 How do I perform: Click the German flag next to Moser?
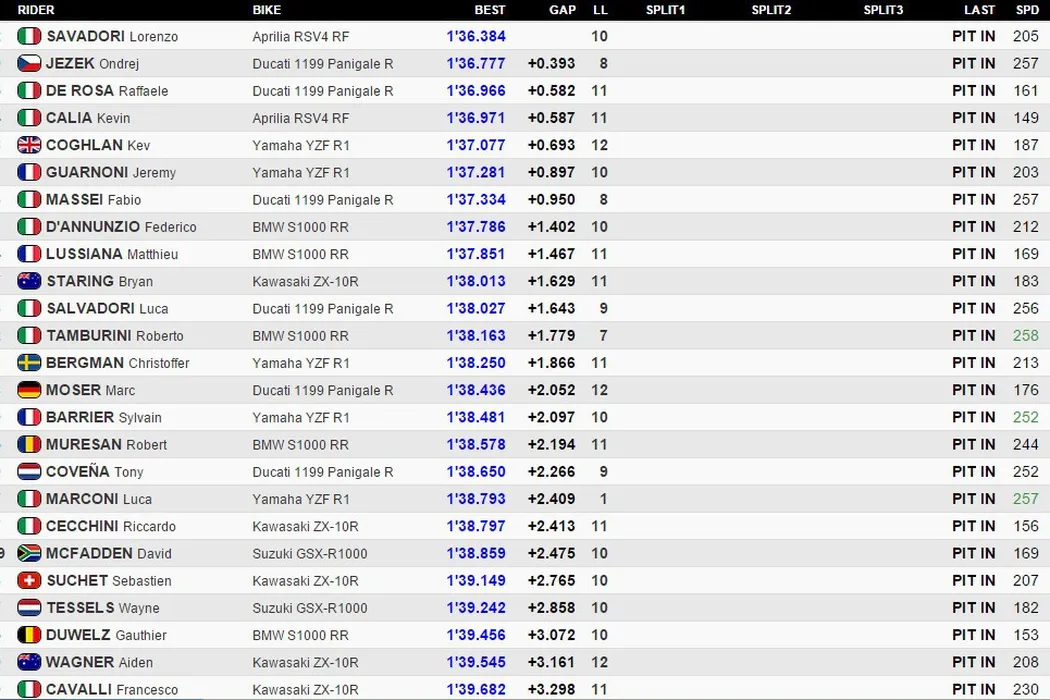click(29, 390)
